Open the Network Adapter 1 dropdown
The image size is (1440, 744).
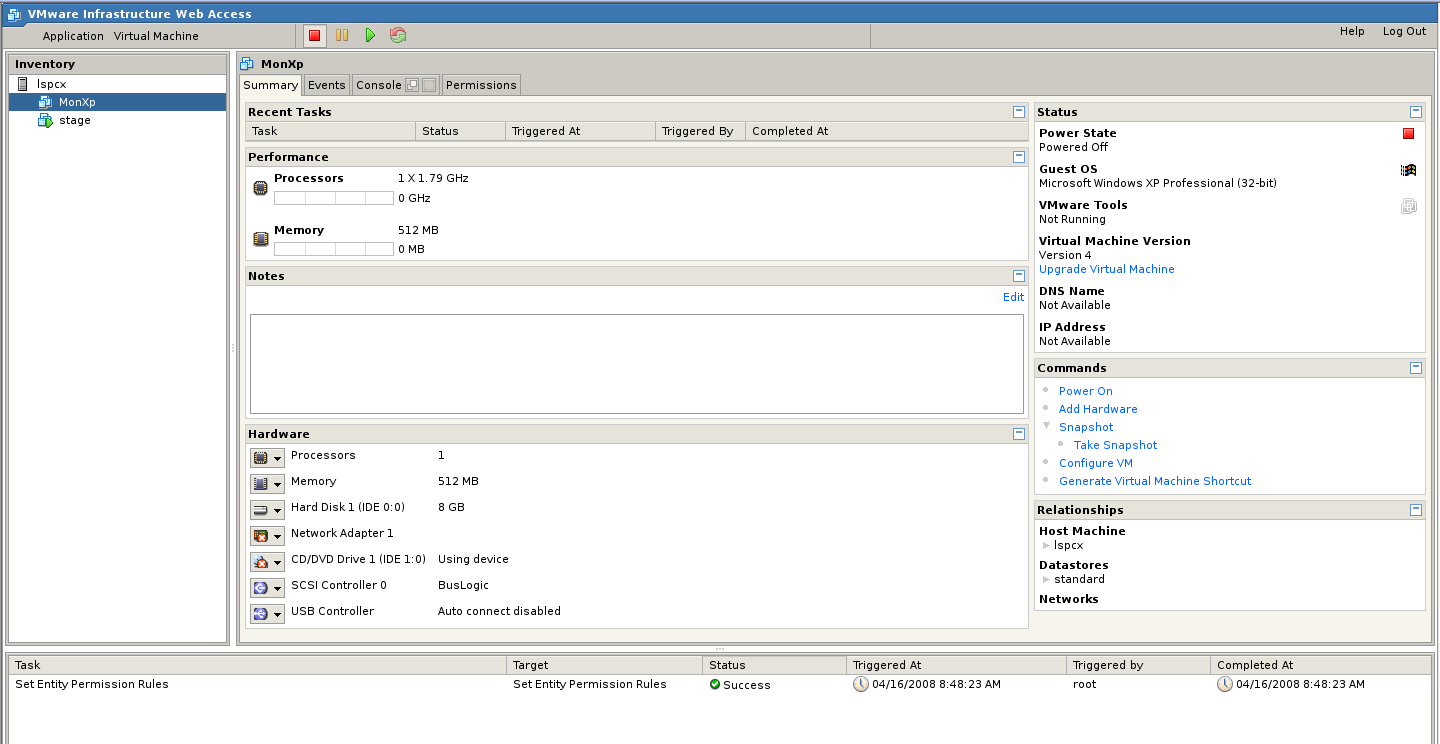(267, 535)
